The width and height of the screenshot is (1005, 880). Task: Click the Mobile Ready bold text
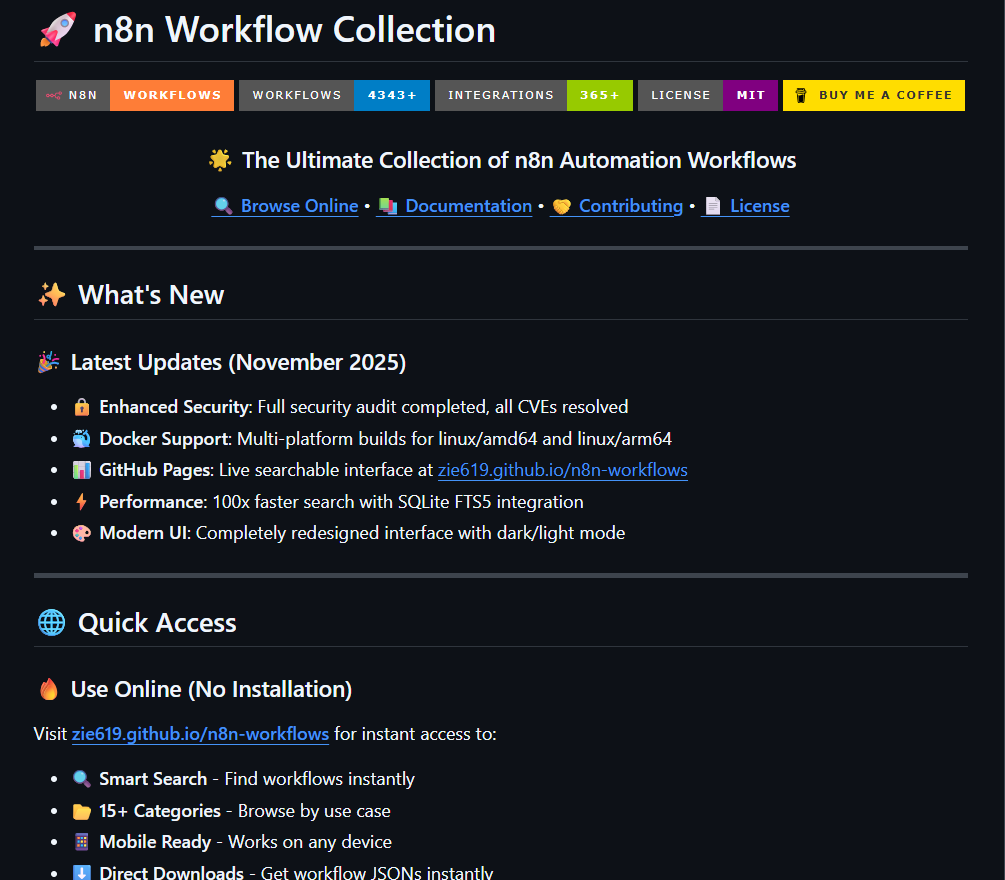click(x=155, y=842)
